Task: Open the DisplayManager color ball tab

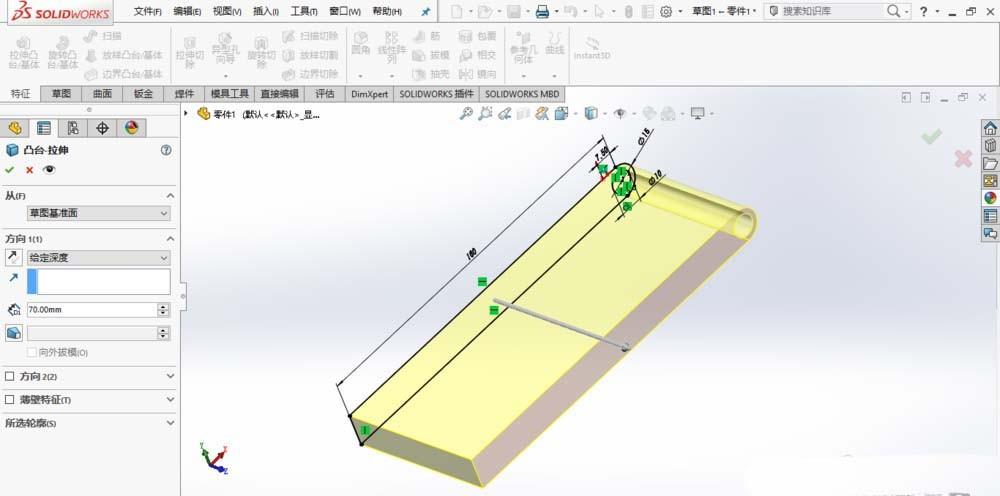Action: pyautogui.click(x=131, y=128)
